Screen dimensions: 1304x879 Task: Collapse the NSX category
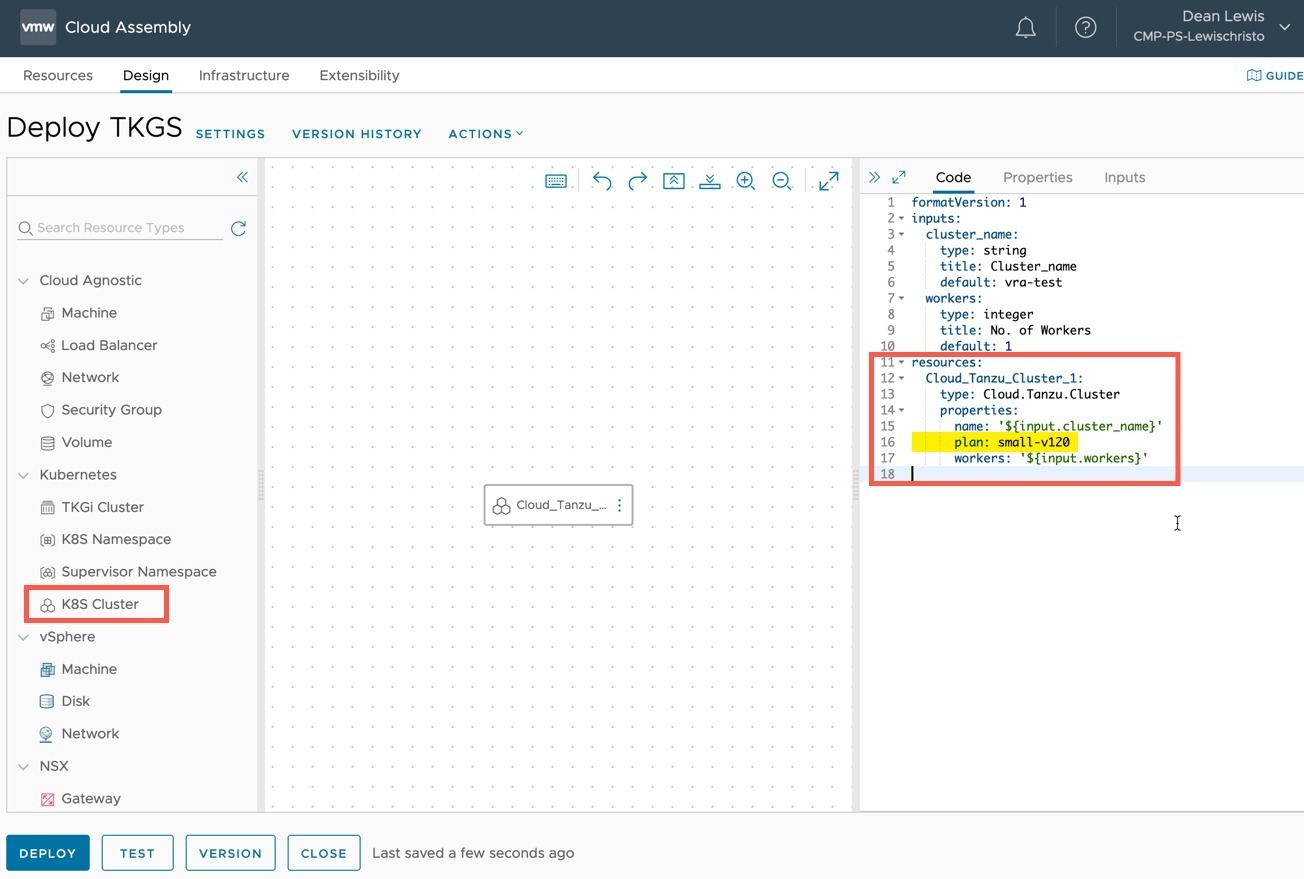[23, 767]
